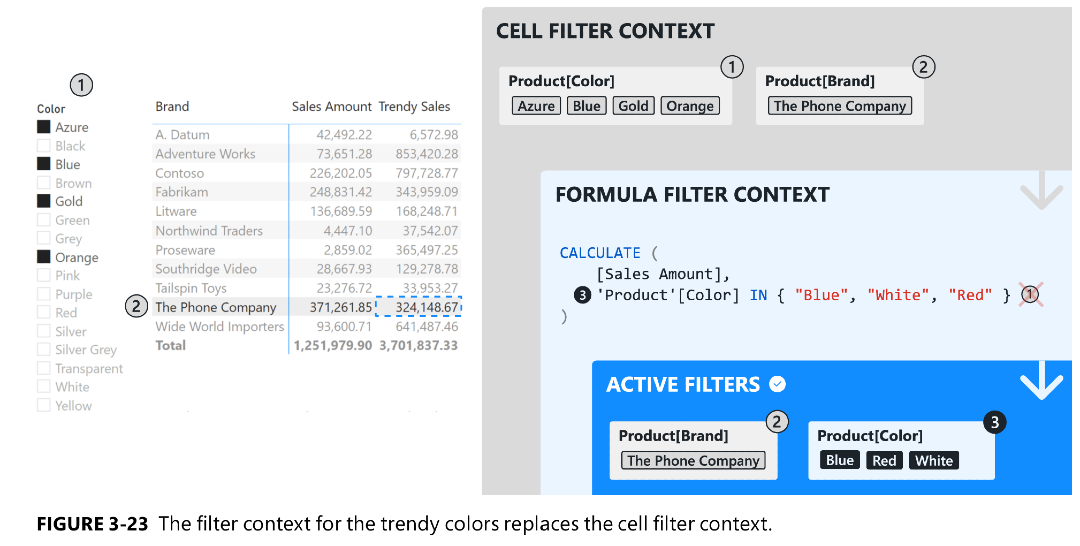This screenshot has width=1080, height=546.
Task: Toggle the Gold color checkbox
Action: (44, 202)
